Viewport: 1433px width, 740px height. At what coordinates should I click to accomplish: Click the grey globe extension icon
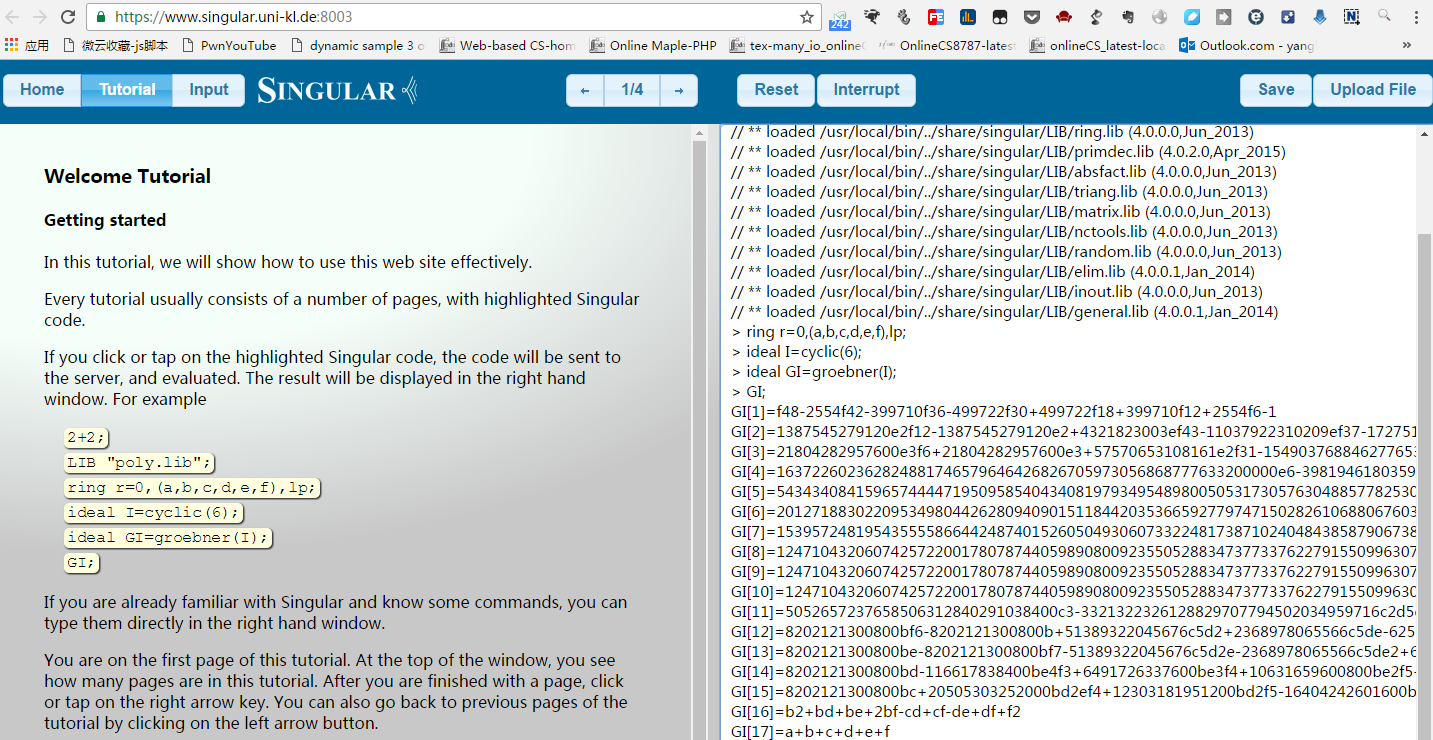point(1160,17)
